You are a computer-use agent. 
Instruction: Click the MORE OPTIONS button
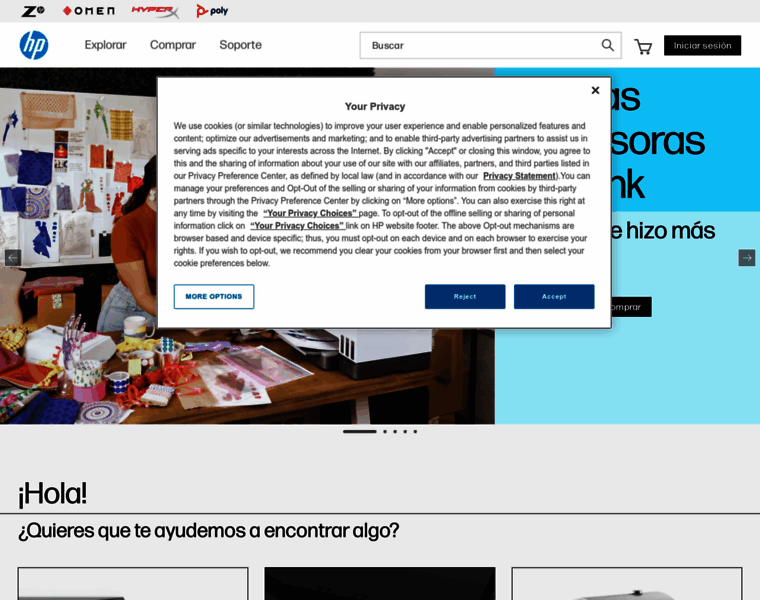214,296
